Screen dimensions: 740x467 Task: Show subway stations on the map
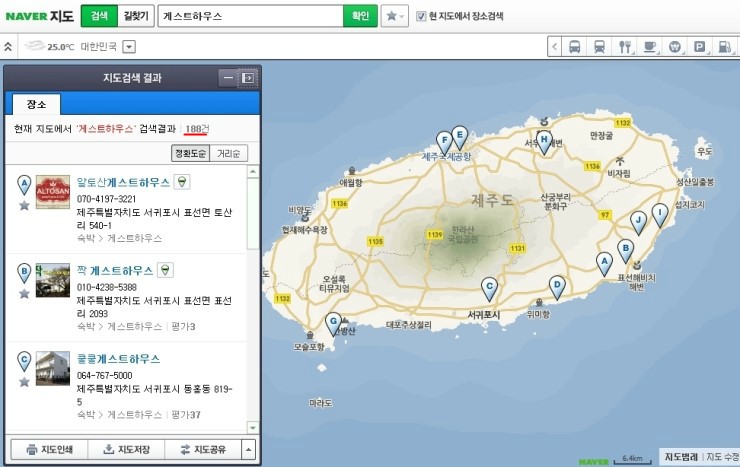(x=599, y=47)
